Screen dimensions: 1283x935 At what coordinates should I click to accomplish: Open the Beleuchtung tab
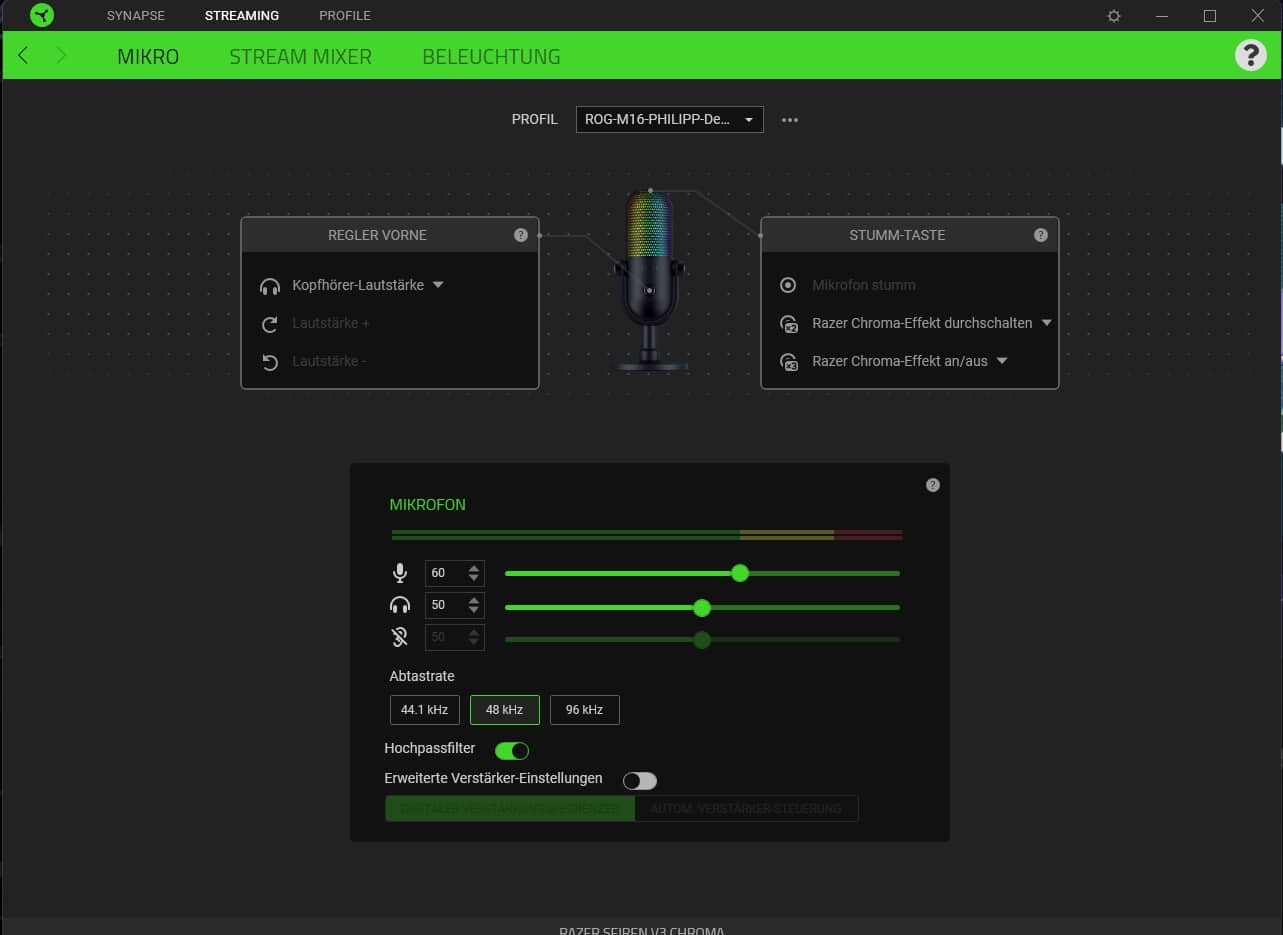pos(491,56)
